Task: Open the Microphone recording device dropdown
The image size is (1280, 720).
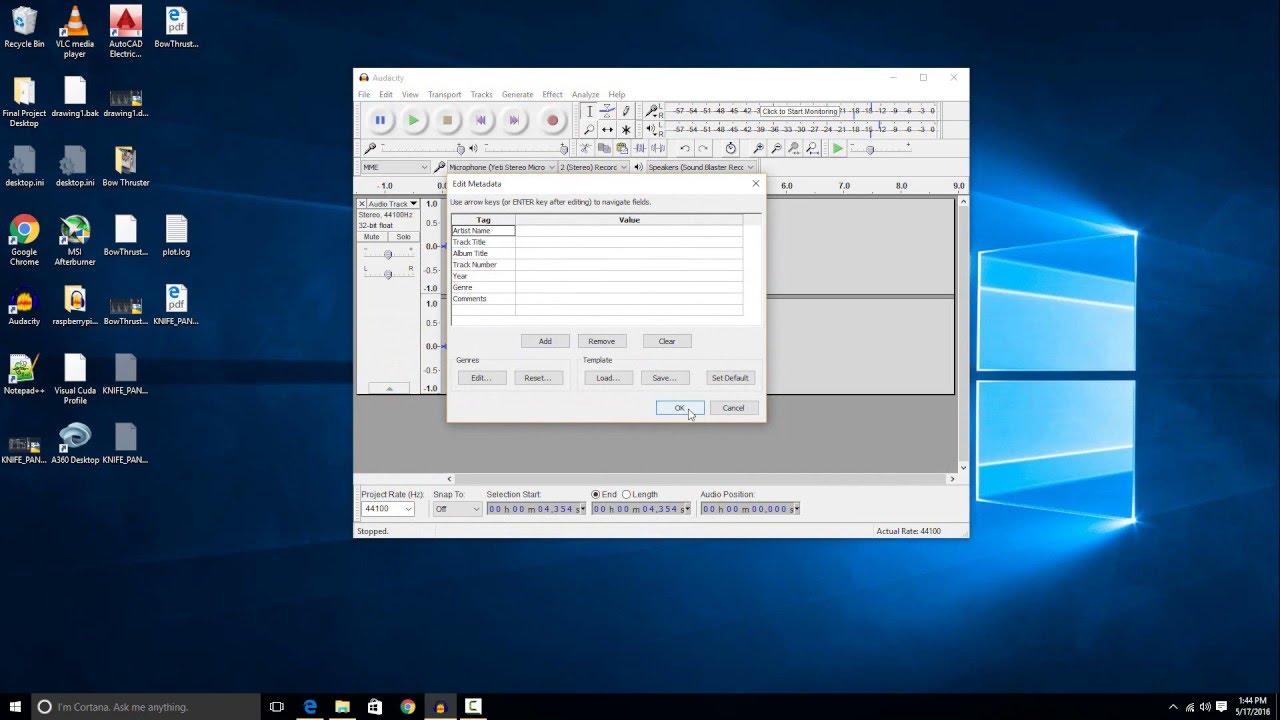Action: pos(501,167)
